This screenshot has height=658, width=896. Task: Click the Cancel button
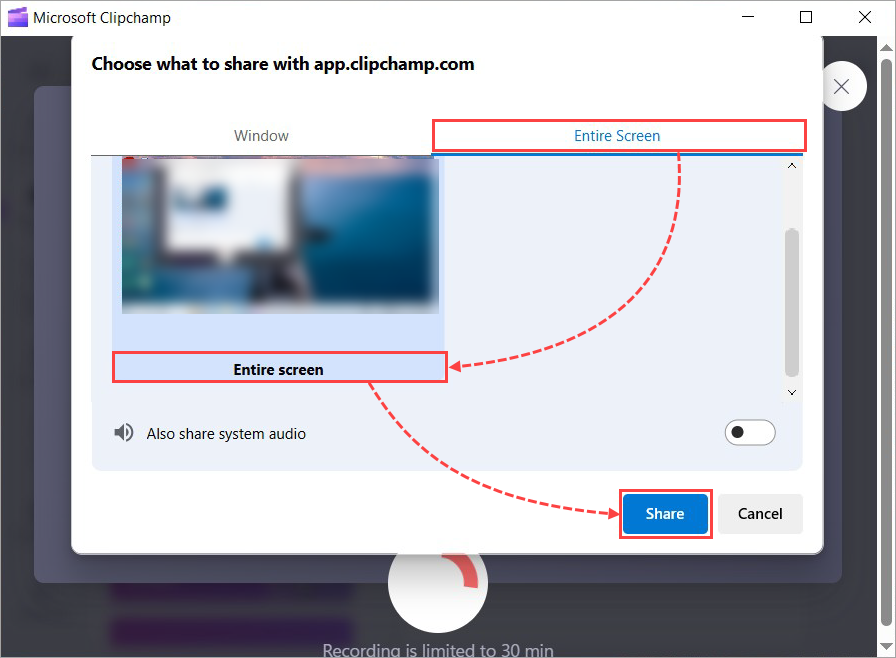760,513
